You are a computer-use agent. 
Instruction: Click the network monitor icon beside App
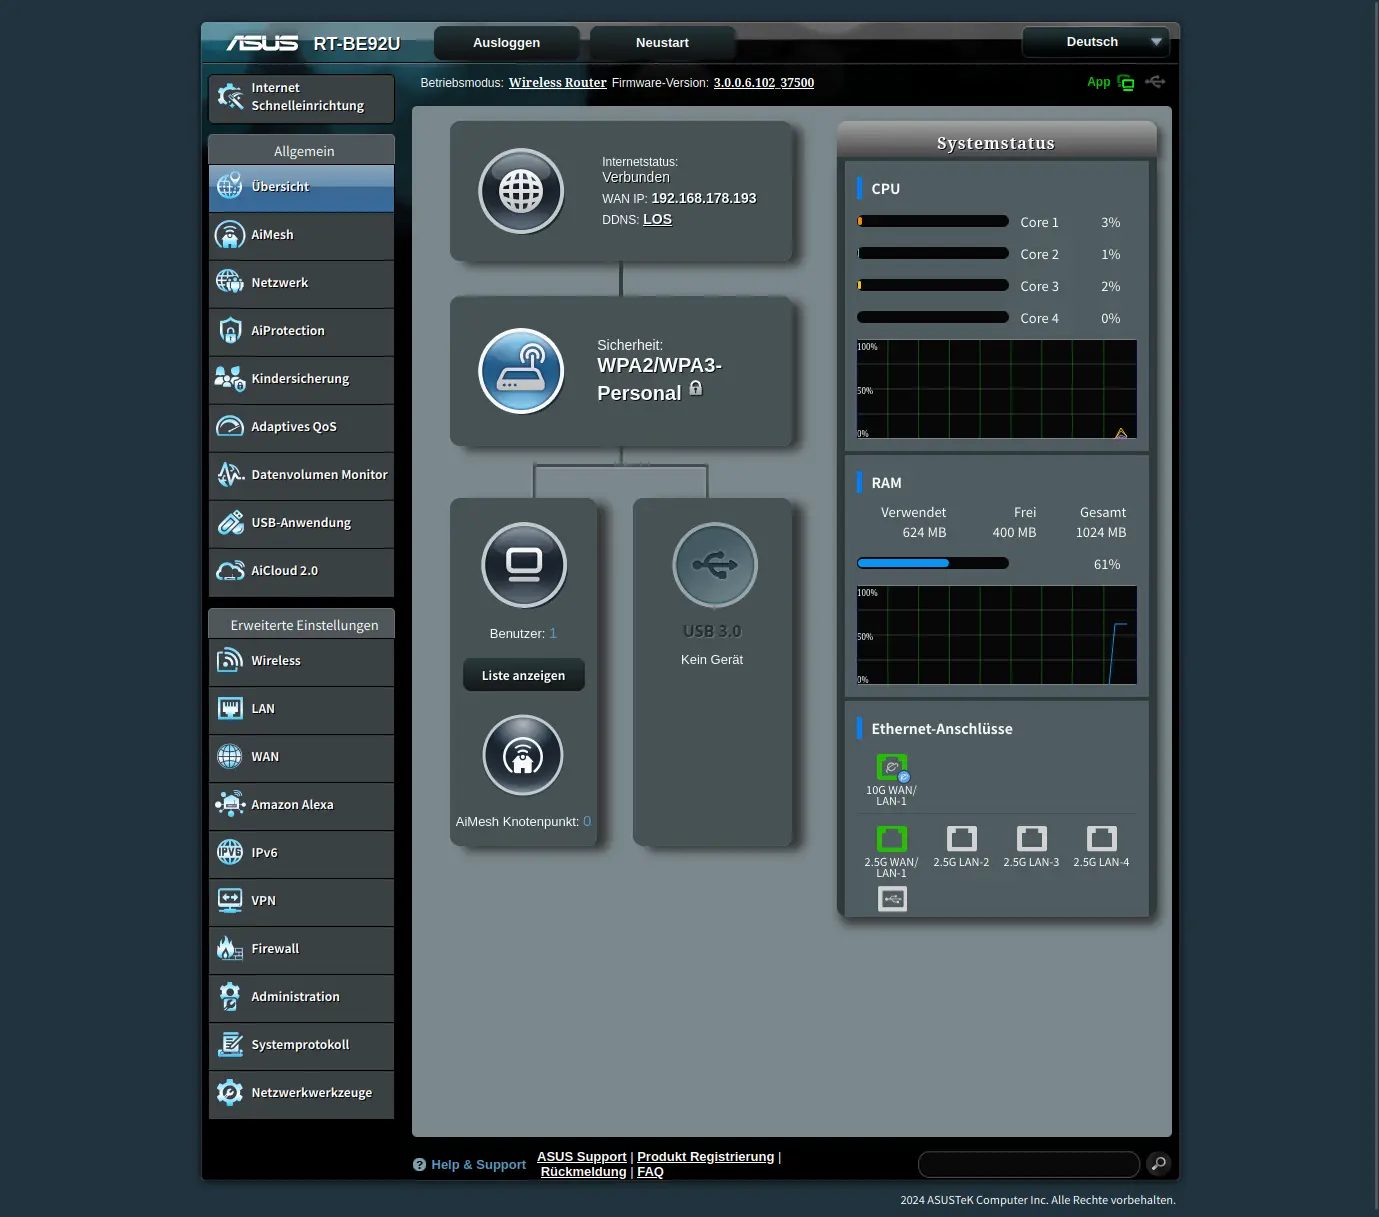pos(1126,83)
